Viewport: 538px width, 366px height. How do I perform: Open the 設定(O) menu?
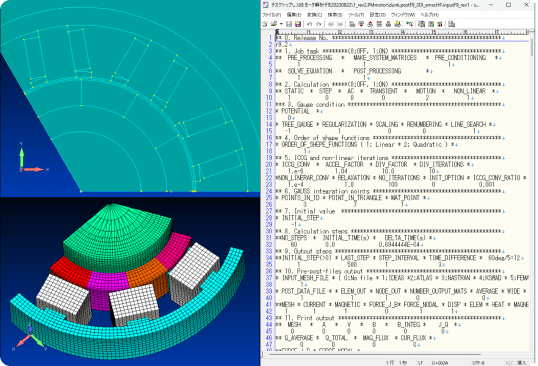(x=377, y=15)
